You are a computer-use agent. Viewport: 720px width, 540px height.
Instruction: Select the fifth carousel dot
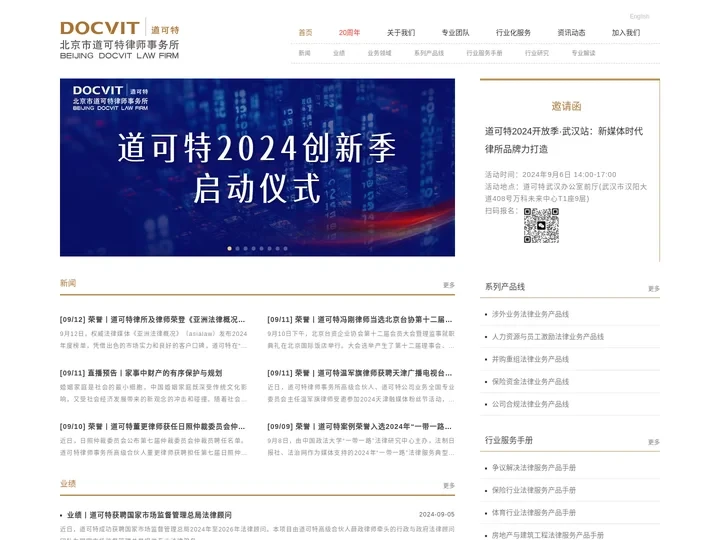[262, 248]
